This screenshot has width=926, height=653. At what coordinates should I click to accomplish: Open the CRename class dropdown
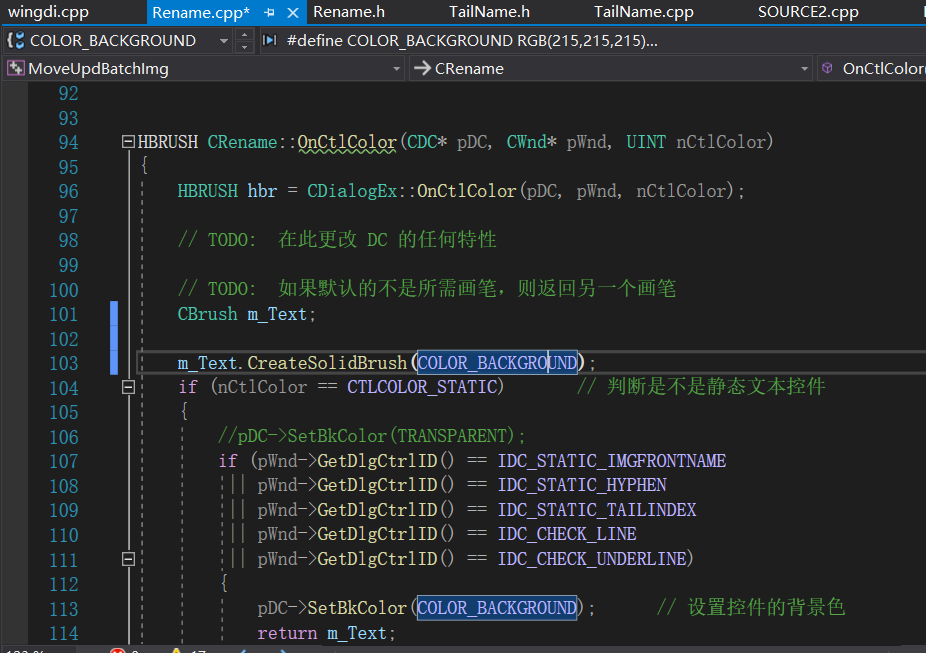point(806,67)
